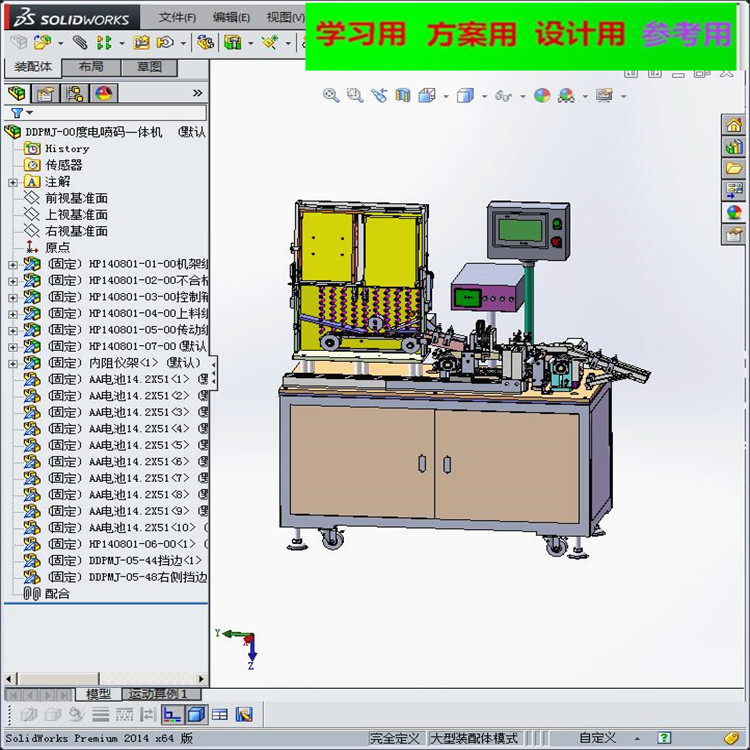Switch to the 装配体 tab
750x750 pixels.
click(x=33, y=67)
